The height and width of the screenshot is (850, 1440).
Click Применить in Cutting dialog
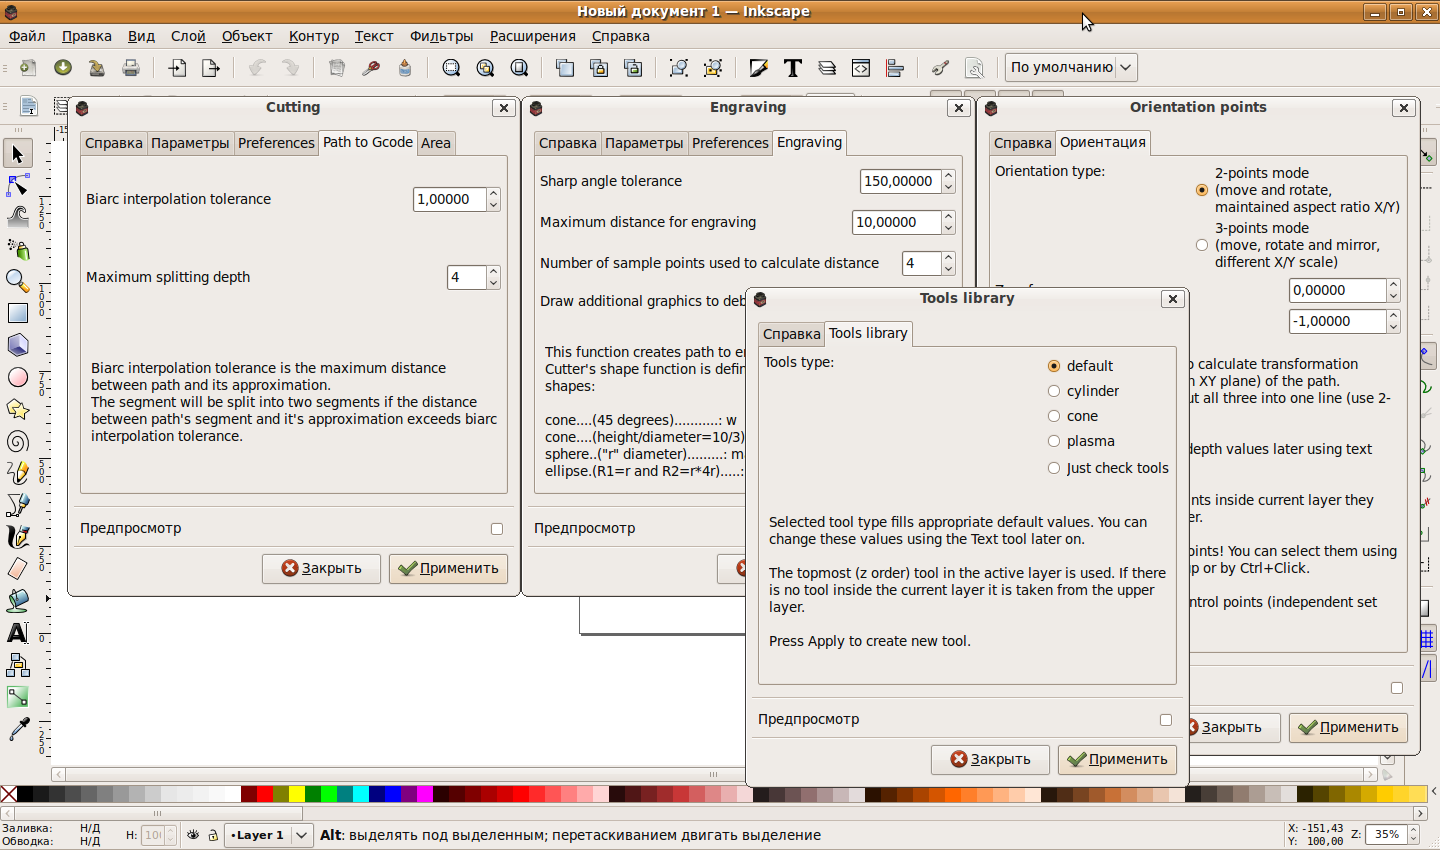[x=448, y=568]
